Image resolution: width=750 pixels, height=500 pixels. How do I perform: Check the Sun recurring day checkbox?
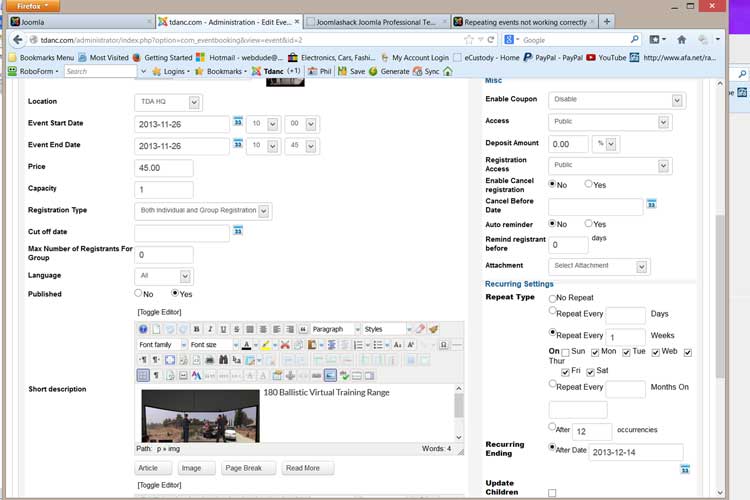[566, 352]
